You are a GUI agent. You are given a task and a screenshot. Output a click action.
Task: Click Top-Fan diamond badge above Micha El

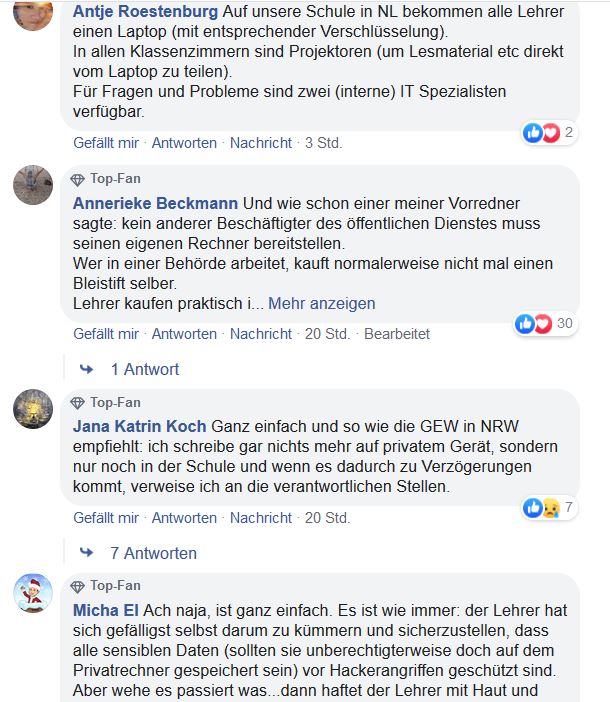78,586
